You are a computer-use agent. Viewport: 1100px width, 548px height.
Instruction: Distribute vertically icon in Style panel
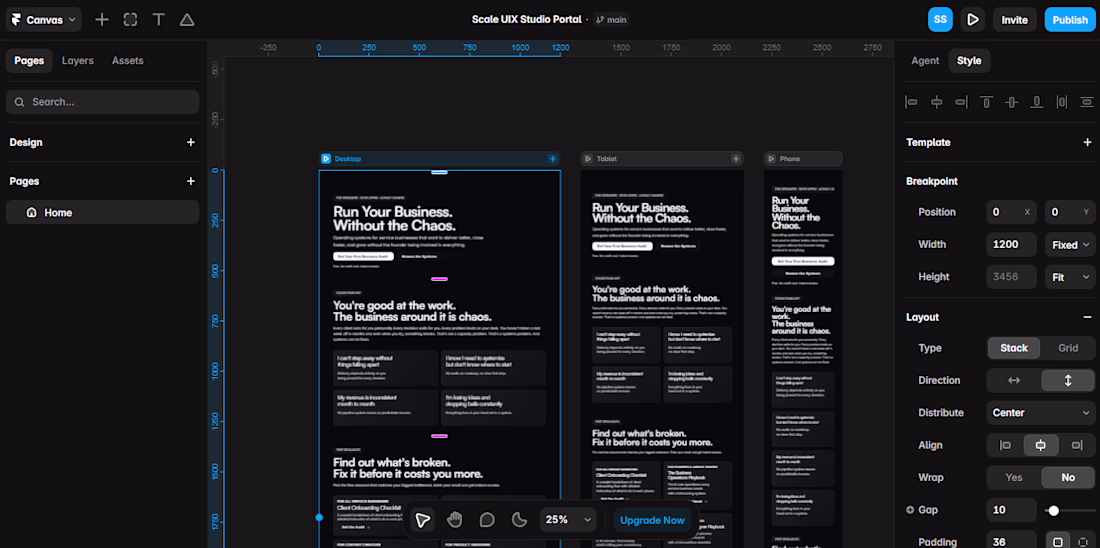tap(1087, 102)
